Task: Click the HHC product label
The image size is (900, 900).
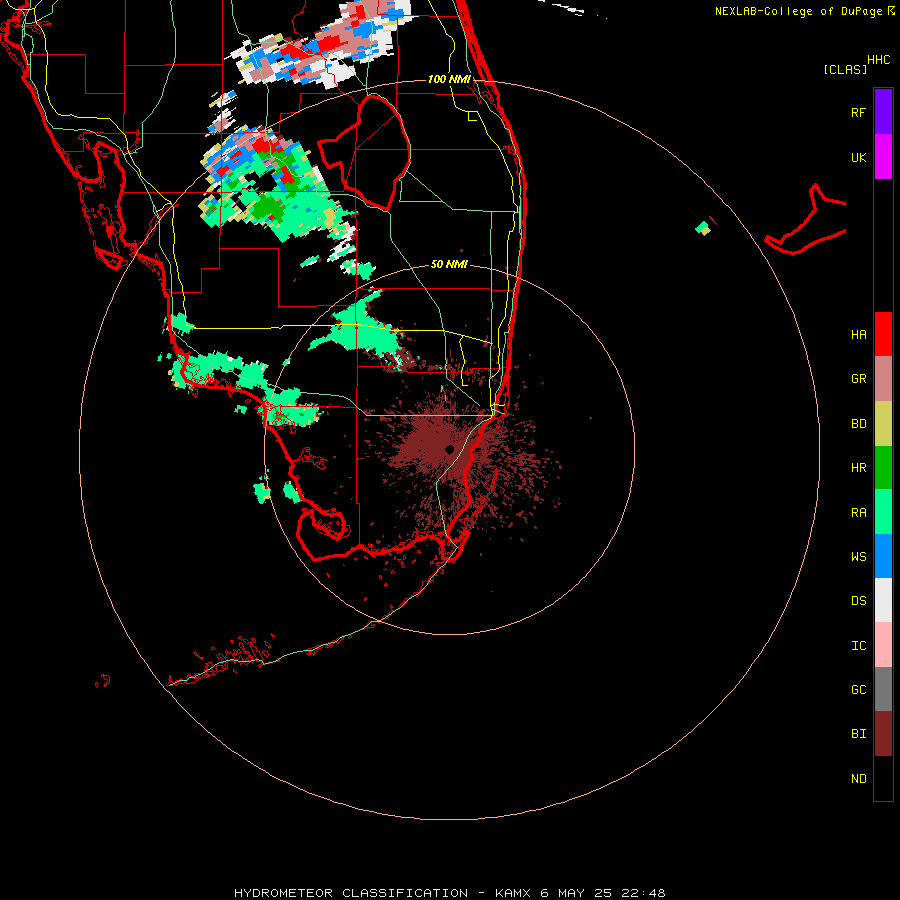Action: point(879,60)
